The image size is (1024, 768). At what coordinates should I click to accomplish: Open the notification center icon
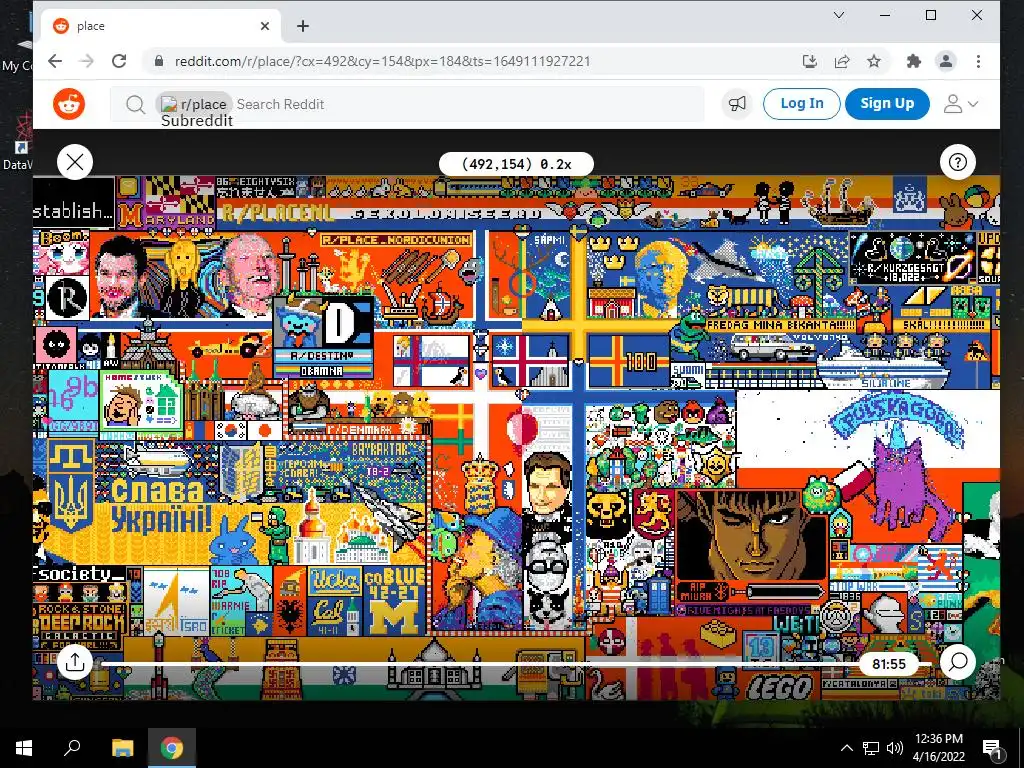(991, 748)
